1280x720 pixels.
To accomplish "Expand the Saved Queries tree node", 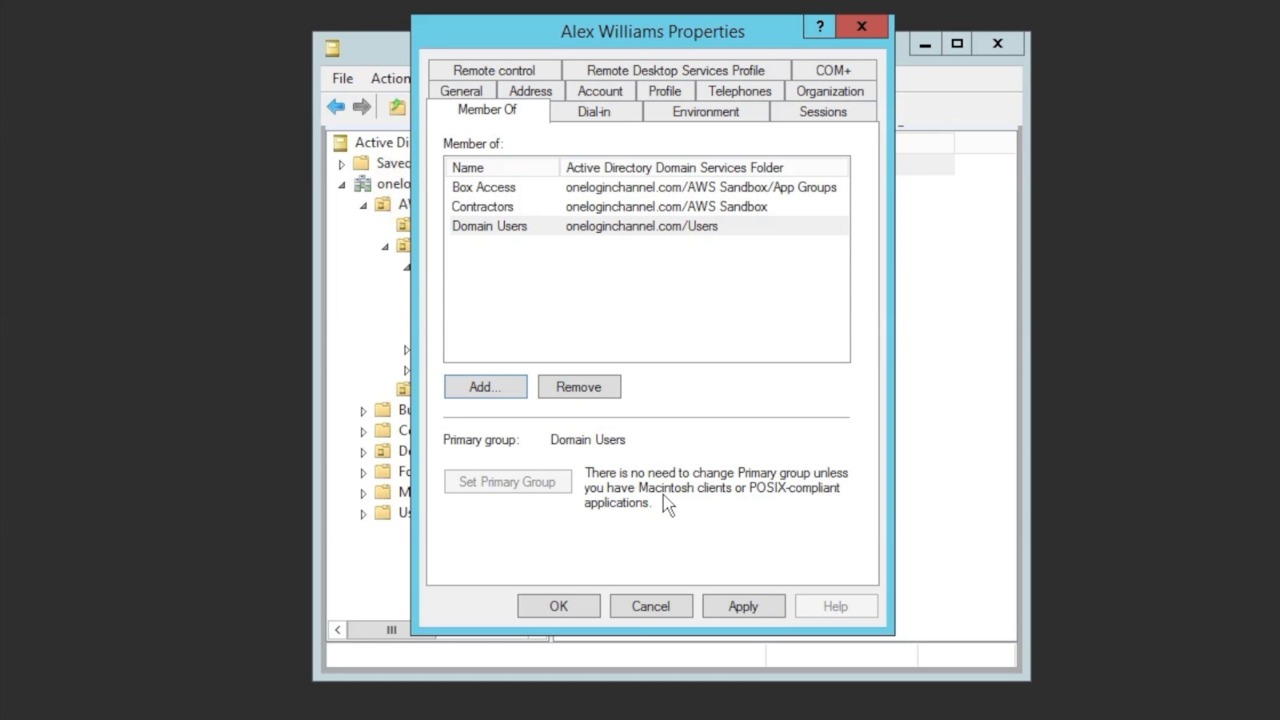I will (x=342, y=164).
